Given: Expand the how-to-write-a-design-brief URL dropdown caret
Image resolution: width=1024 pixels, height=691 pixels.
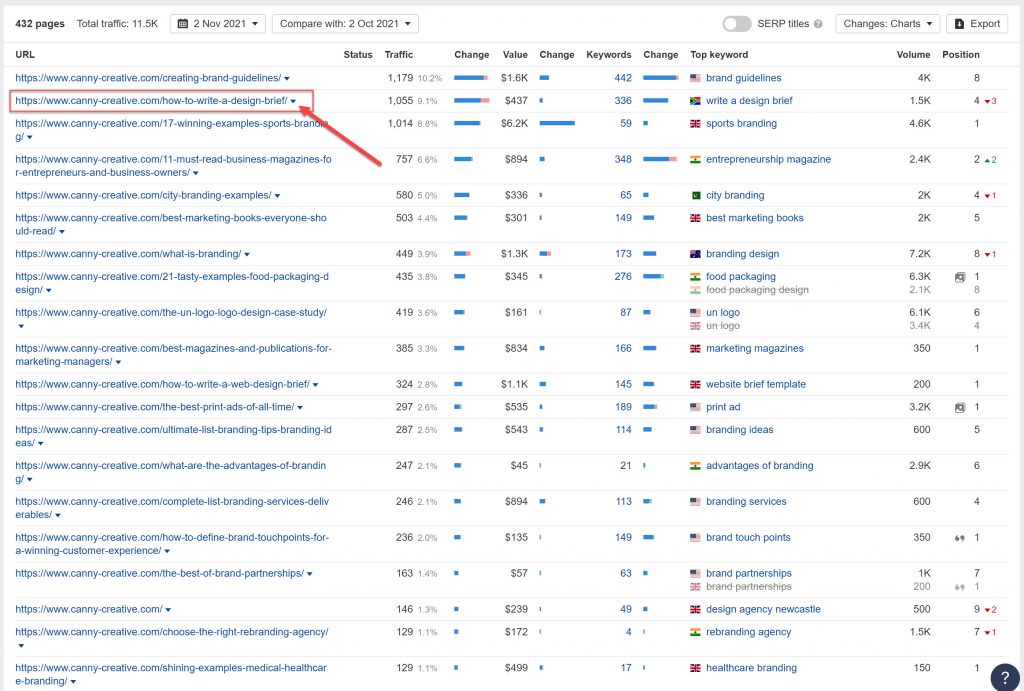Looking at the screenshot, I should click(x=293, y=101).
